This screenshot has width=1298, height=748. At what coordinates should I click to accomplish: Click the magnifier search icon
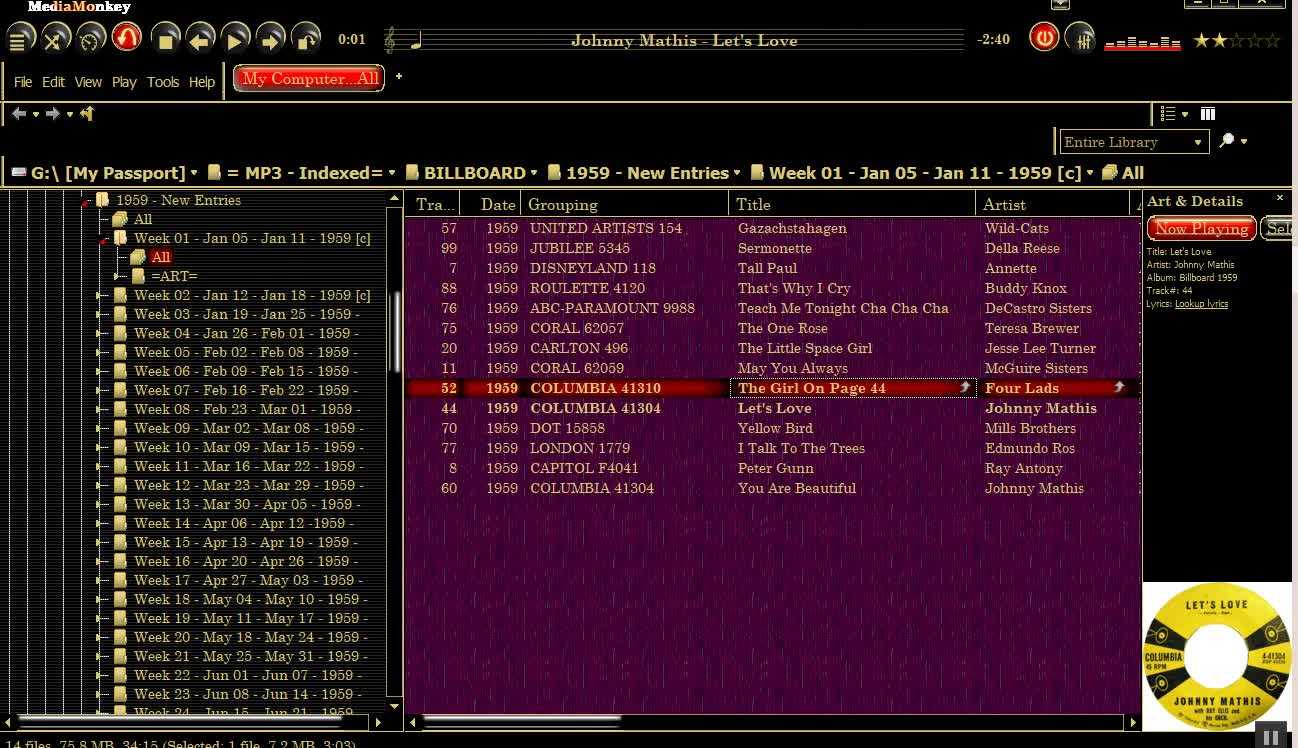1227,141
